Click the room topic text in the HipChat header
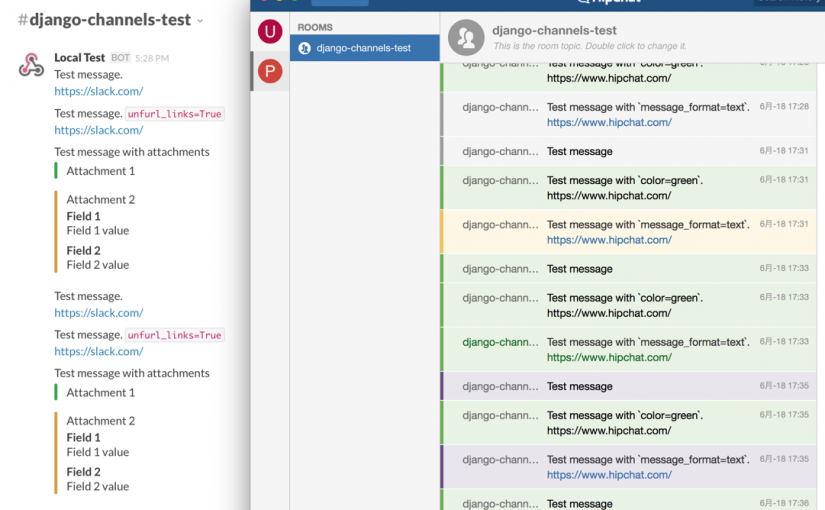The width and height of the screenshot is (825, 510). [590, 46]
